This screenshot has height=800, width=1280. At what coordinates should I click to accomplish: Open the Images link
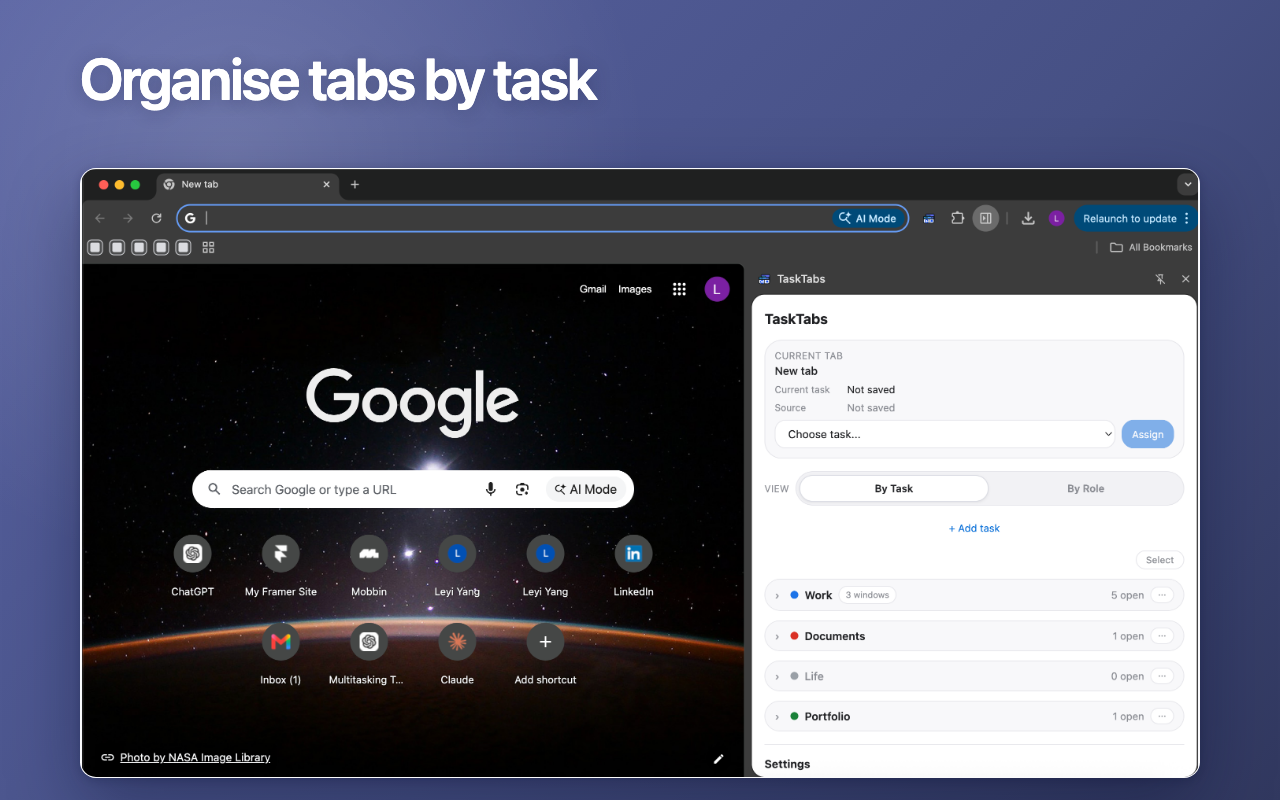(x=635, y=289)
